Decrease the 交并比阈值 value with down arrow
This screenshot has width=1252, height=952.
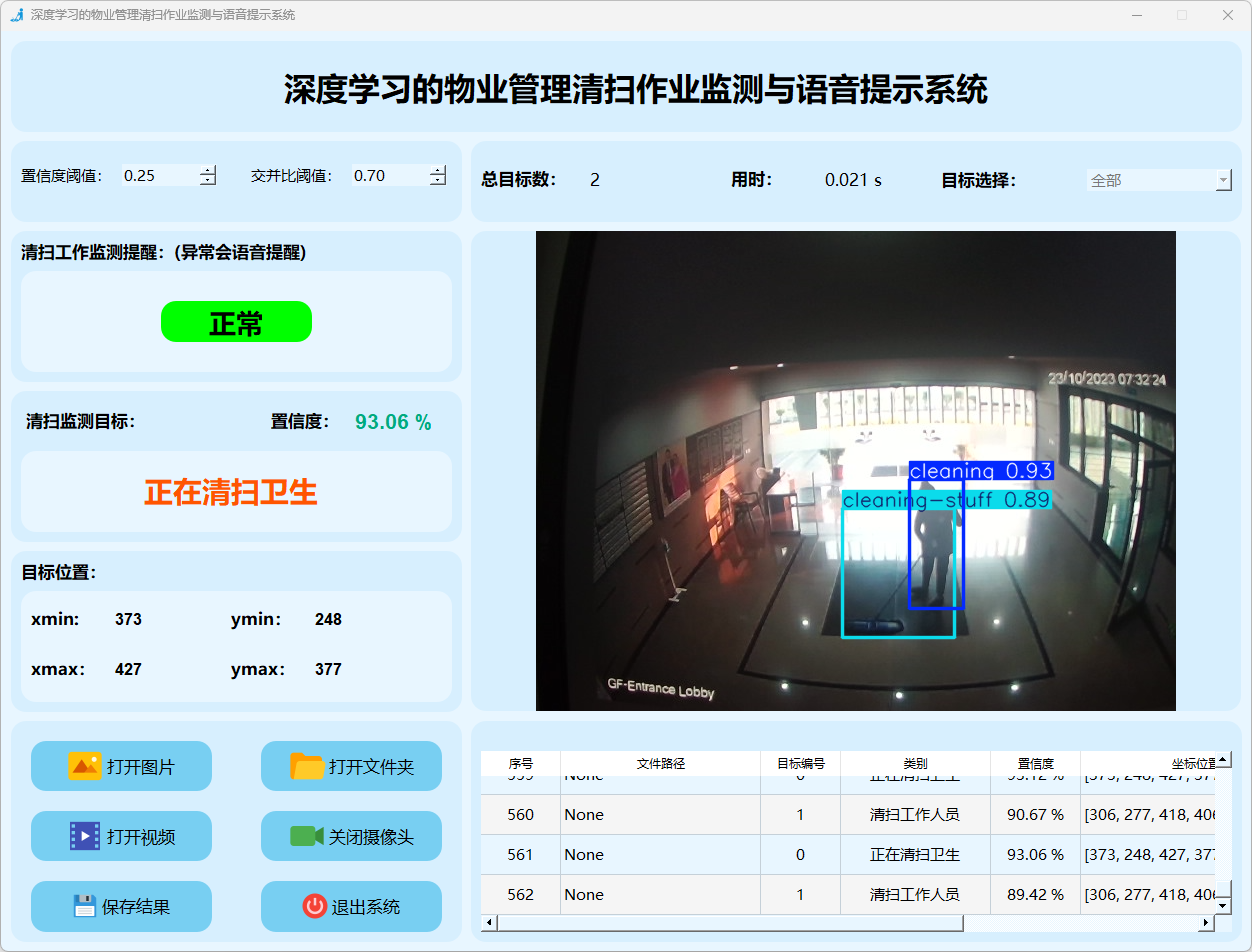coord(437,181)
